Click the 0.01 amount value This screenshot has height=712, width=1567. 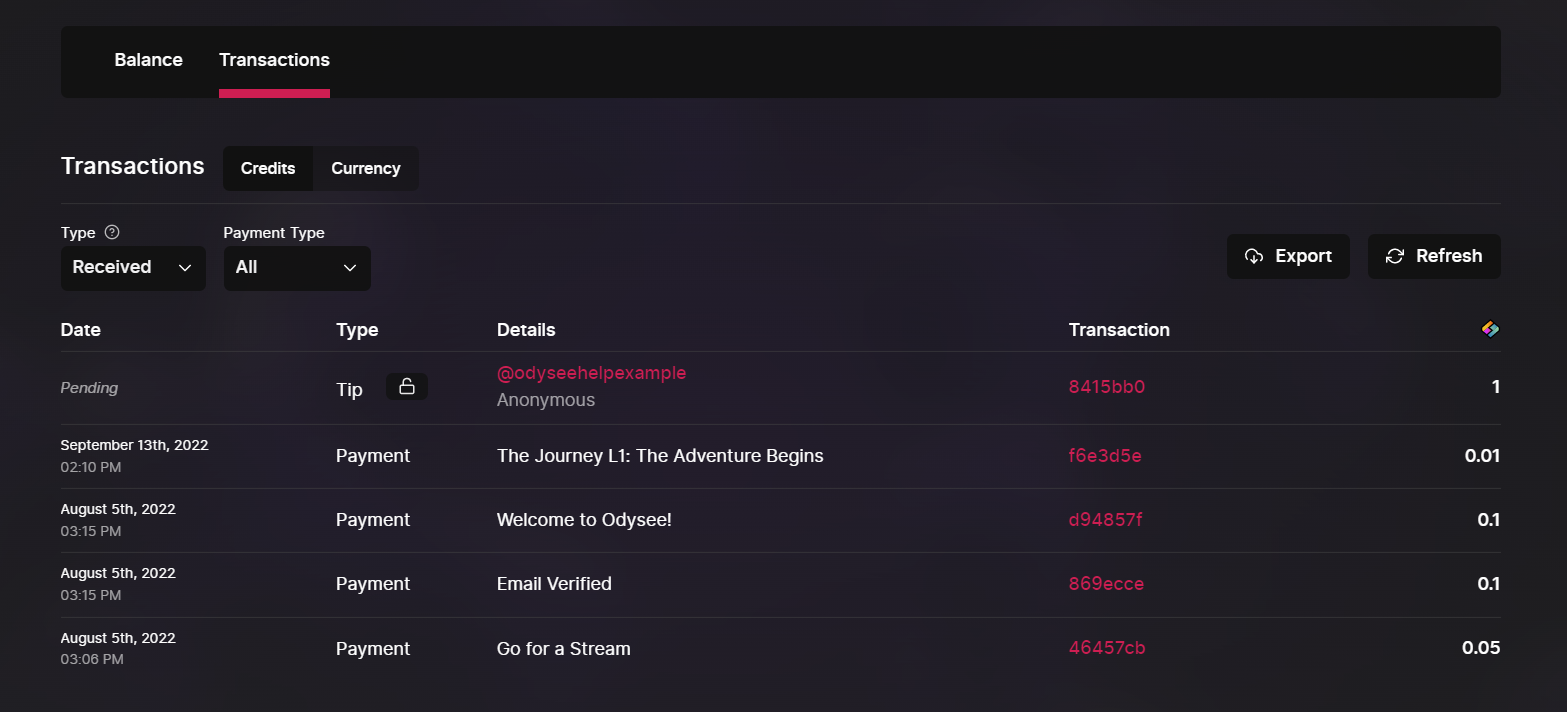click(1482, 456)
